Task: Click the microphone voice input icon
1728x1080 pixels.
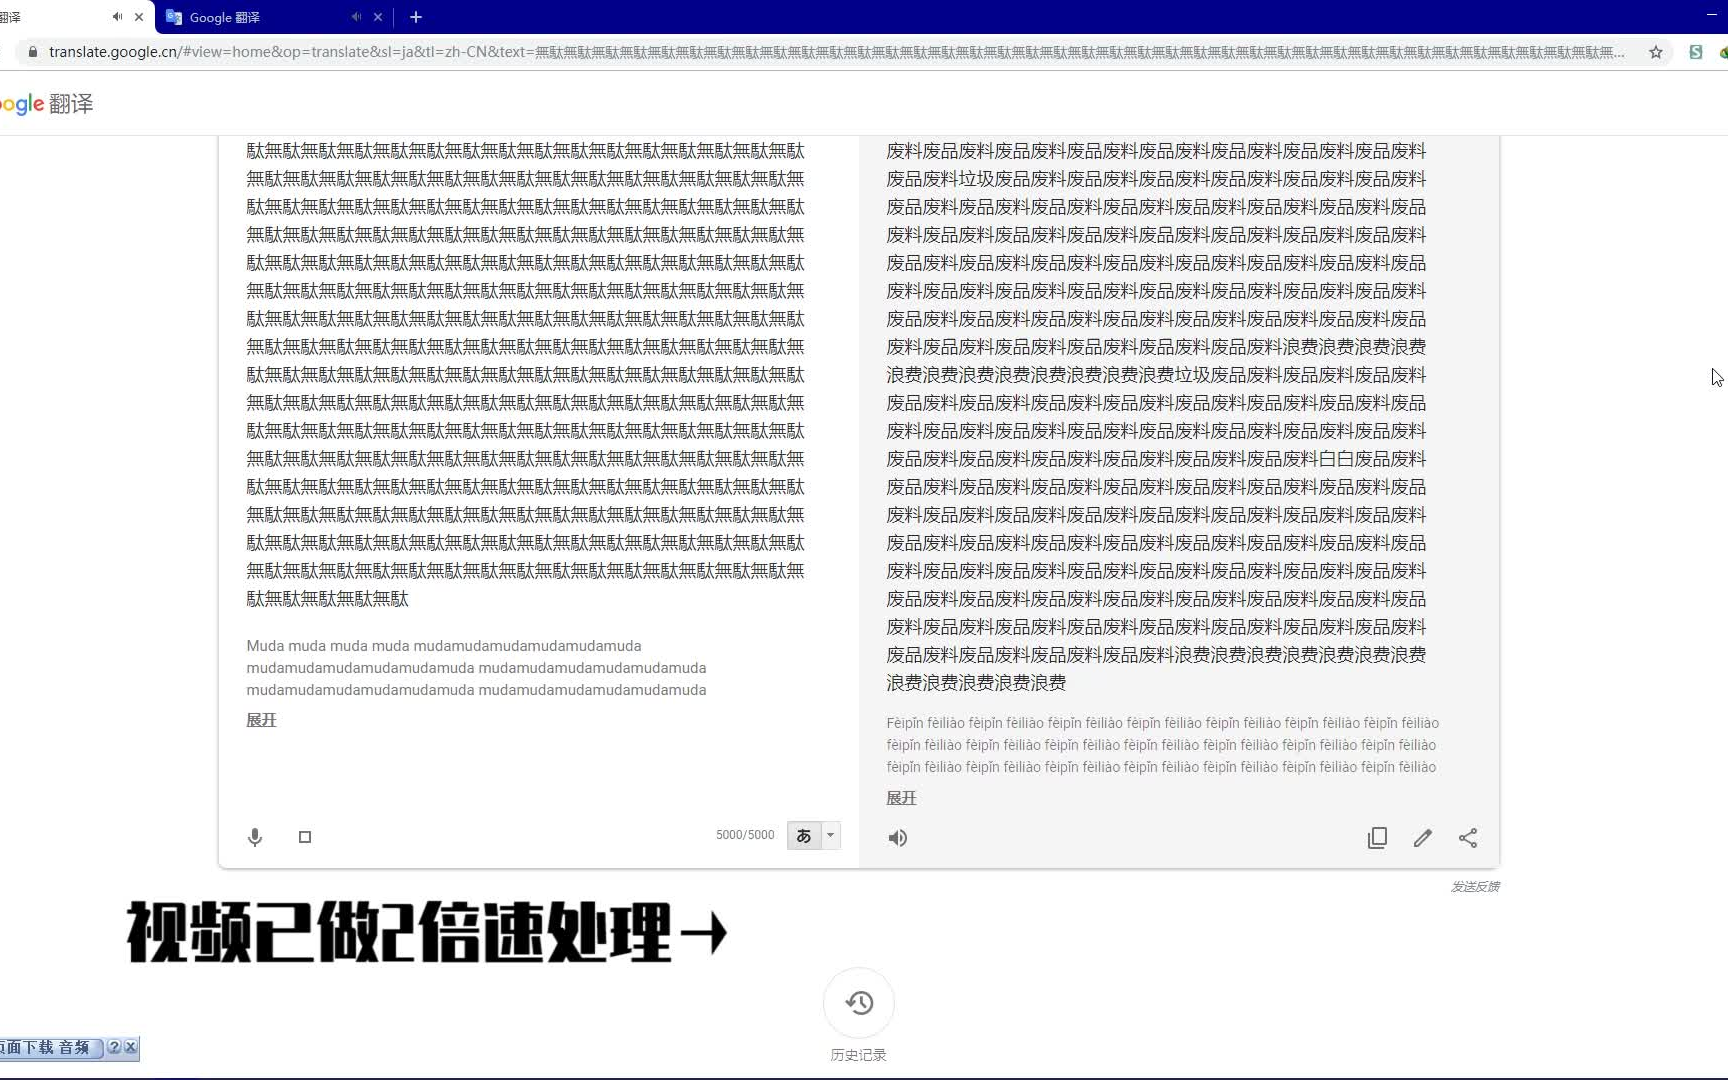Action: pyautogui.click(x=255, y=837)
